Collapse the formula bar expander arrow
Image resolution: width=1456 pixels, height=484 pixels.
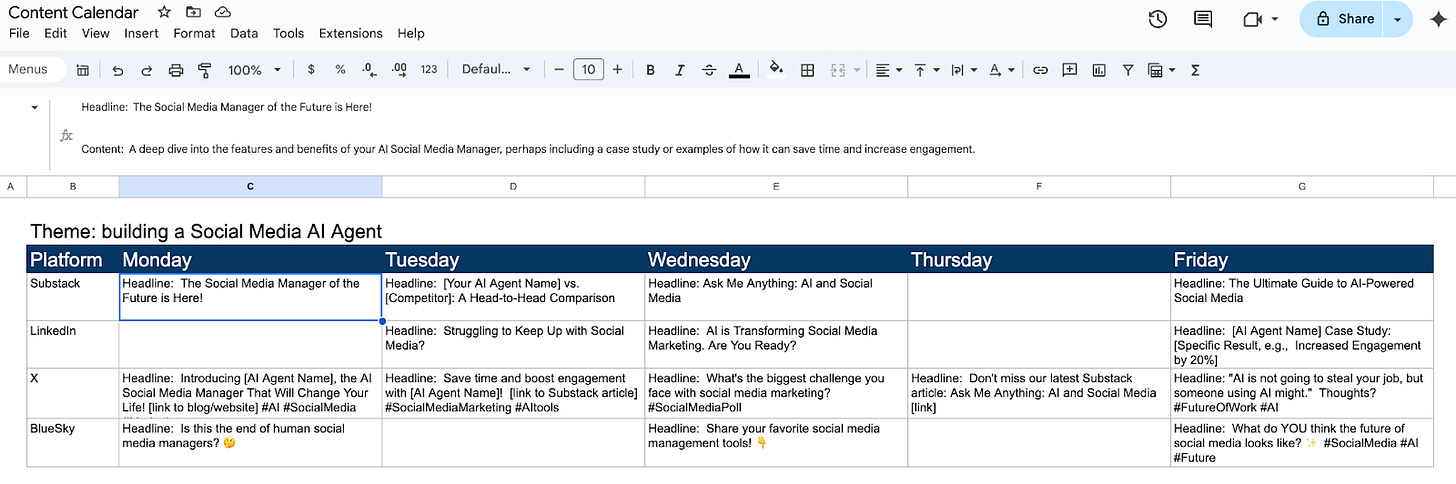pyautogui.click(x=35, y=107)
